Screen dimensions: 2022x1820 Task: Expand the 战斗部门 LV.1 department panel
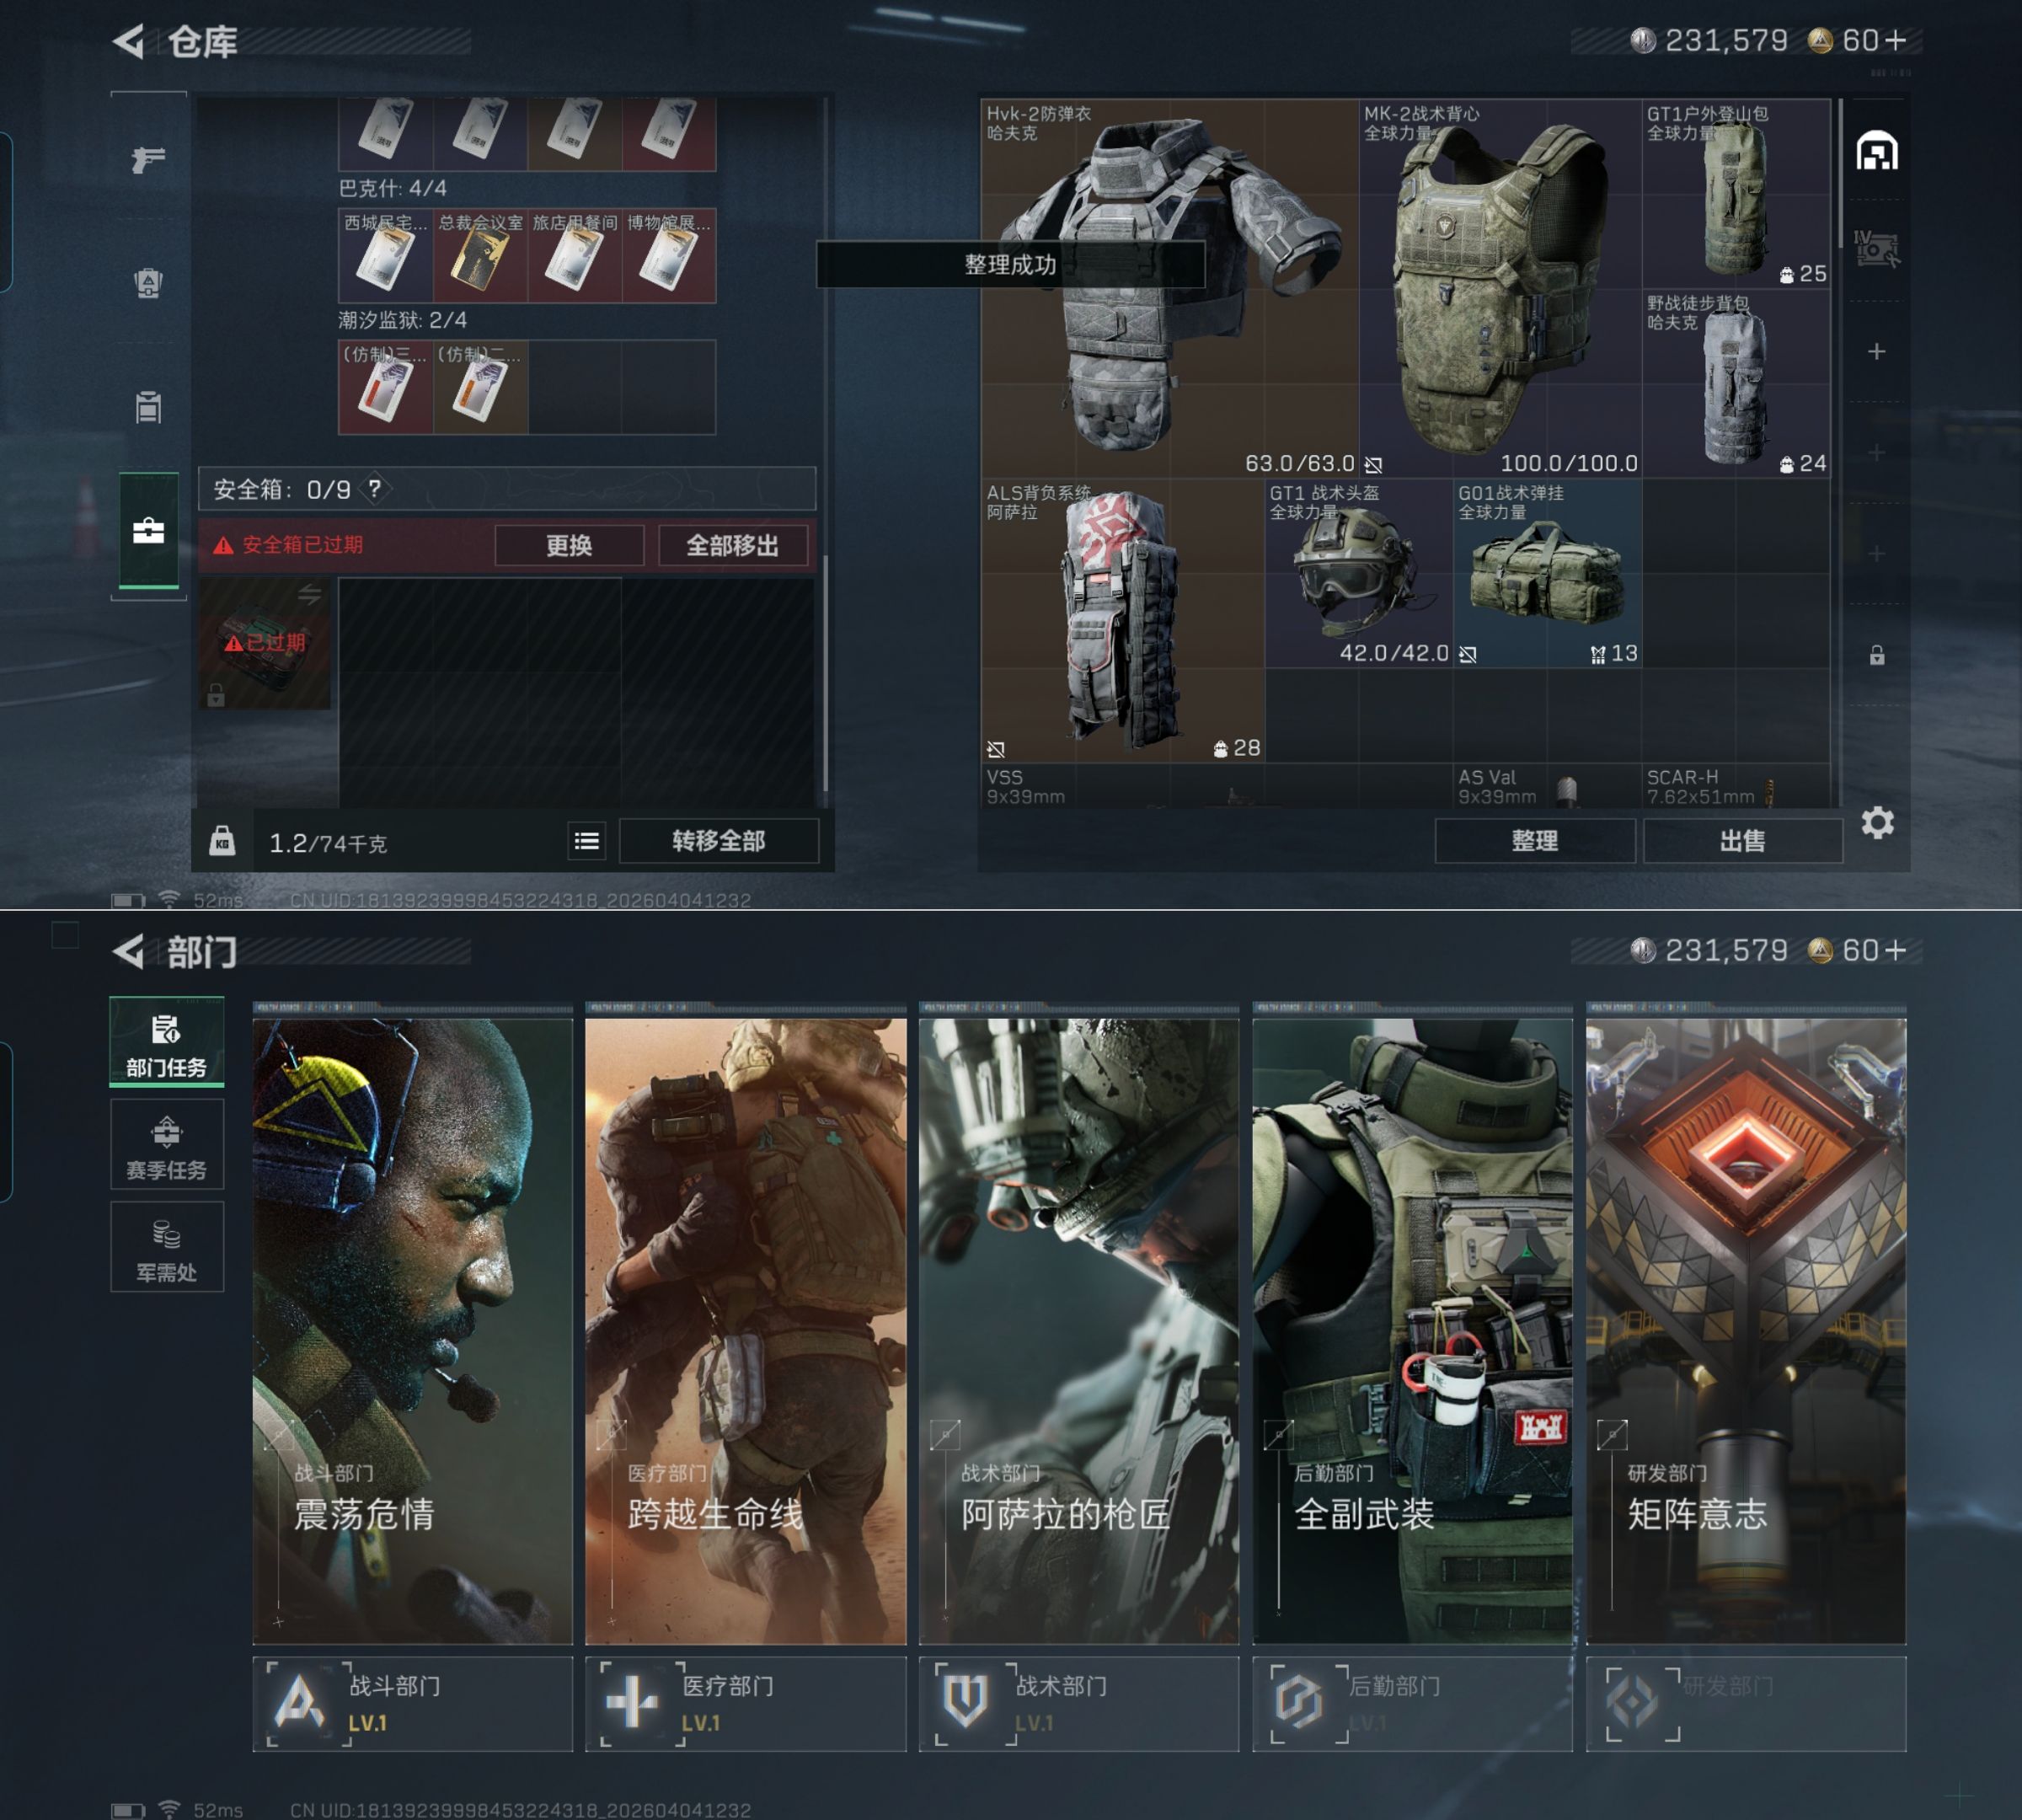point(412,1703)
